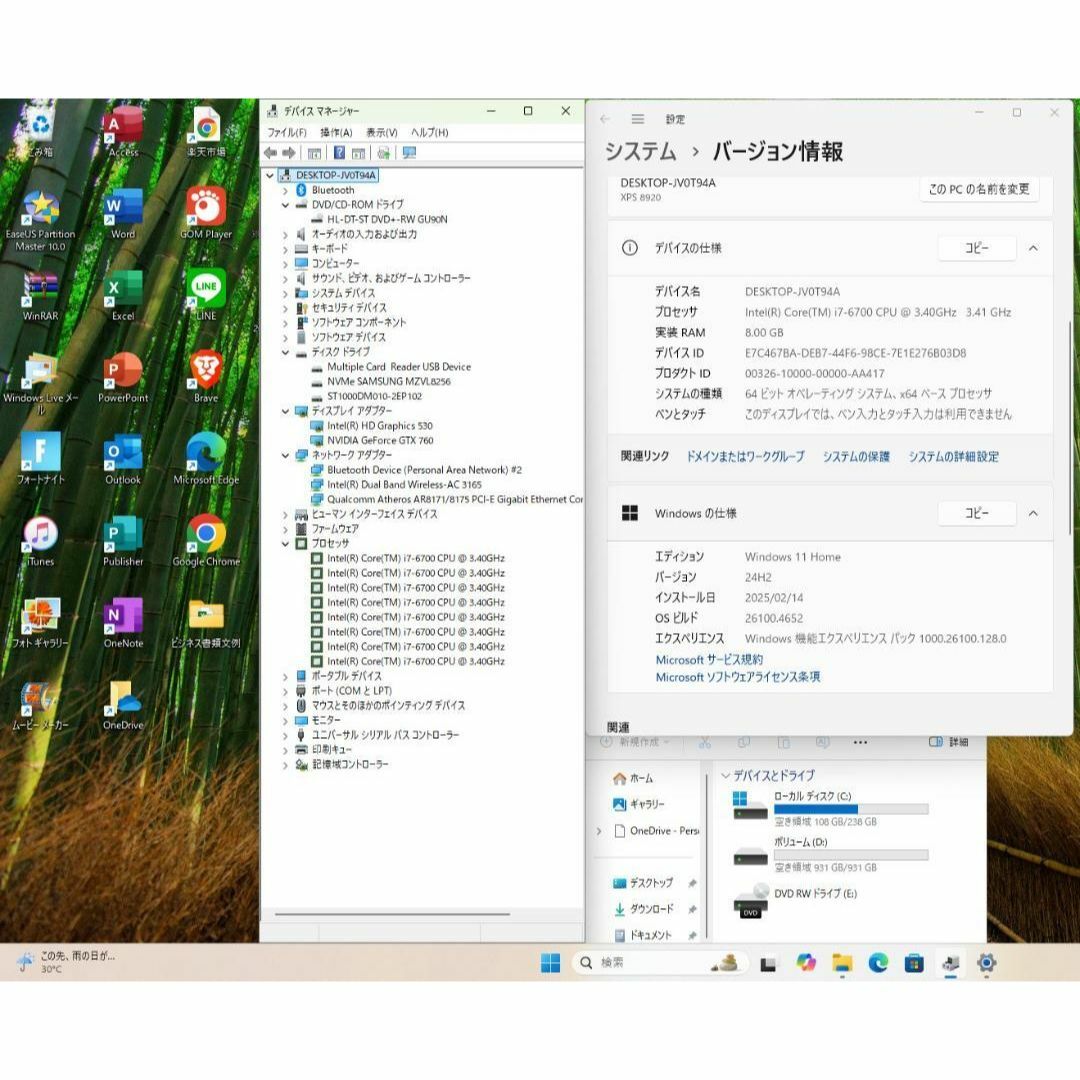This screenshot has width=1080, height=1080.
Task: Open the ファイル(F) menu in Device Manager
Action: (x=287, y=132)
